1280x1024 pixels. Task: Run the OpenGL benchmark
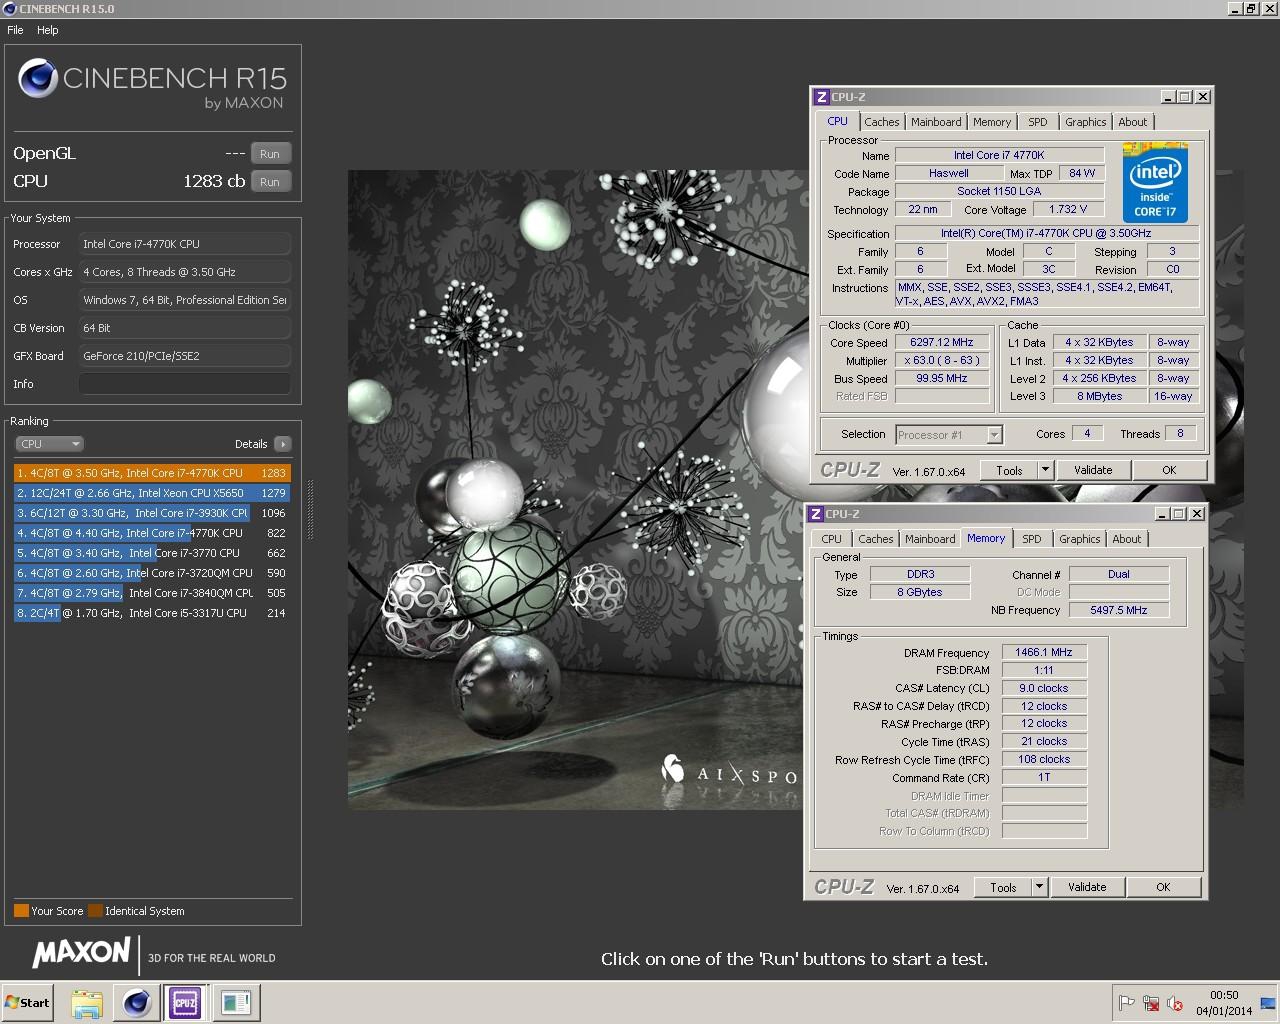tap(270, 154)
